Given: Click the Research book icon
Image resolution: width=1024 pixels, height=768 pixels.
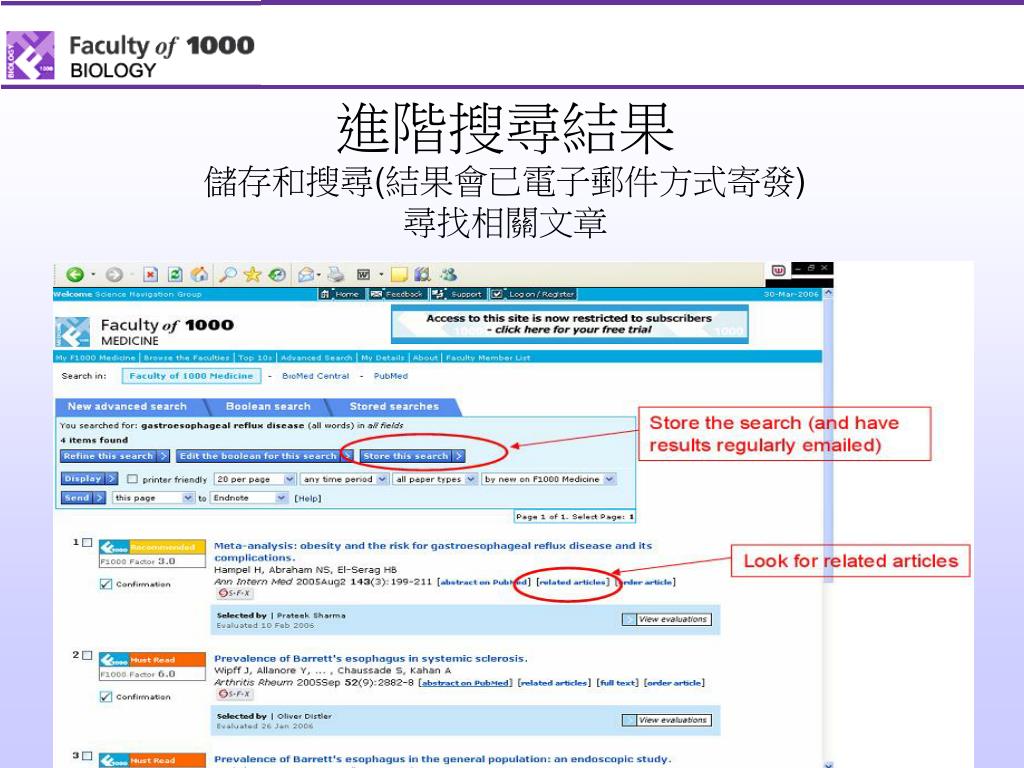Looking at the screenshot, I should click(423, 274).
